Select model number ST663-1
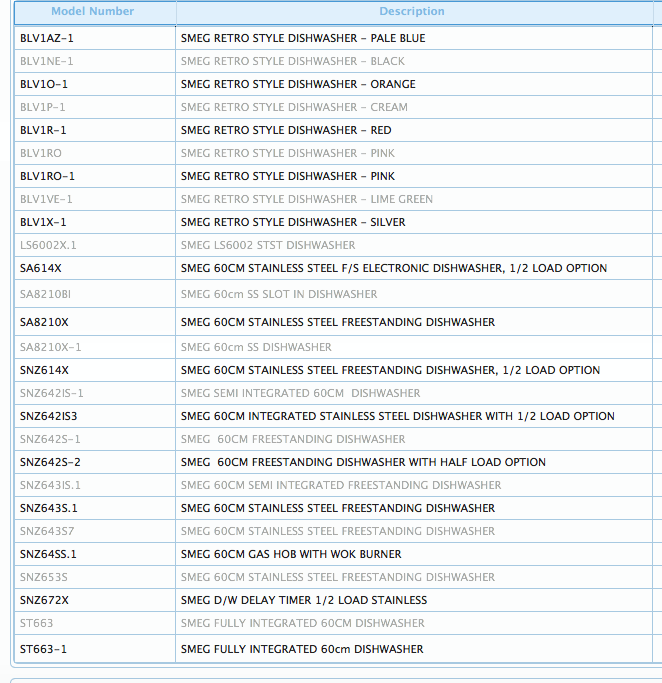The height and width of the screenshot is (683, 662). click(44, 649)
